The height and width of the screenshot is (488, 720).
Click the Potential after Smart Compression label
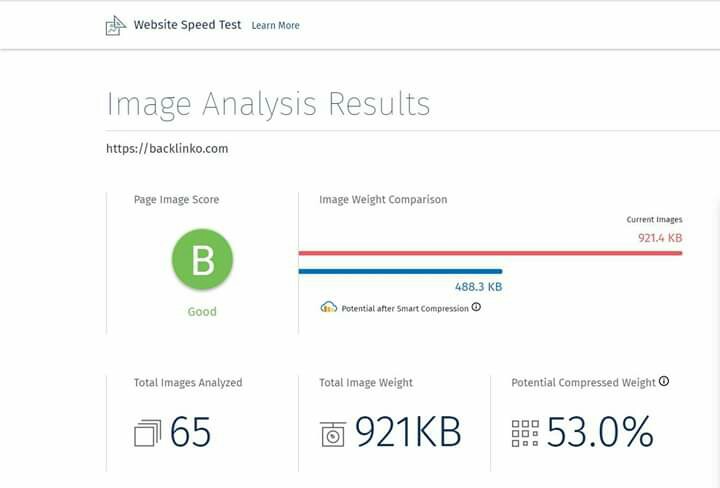click(405, 309)
